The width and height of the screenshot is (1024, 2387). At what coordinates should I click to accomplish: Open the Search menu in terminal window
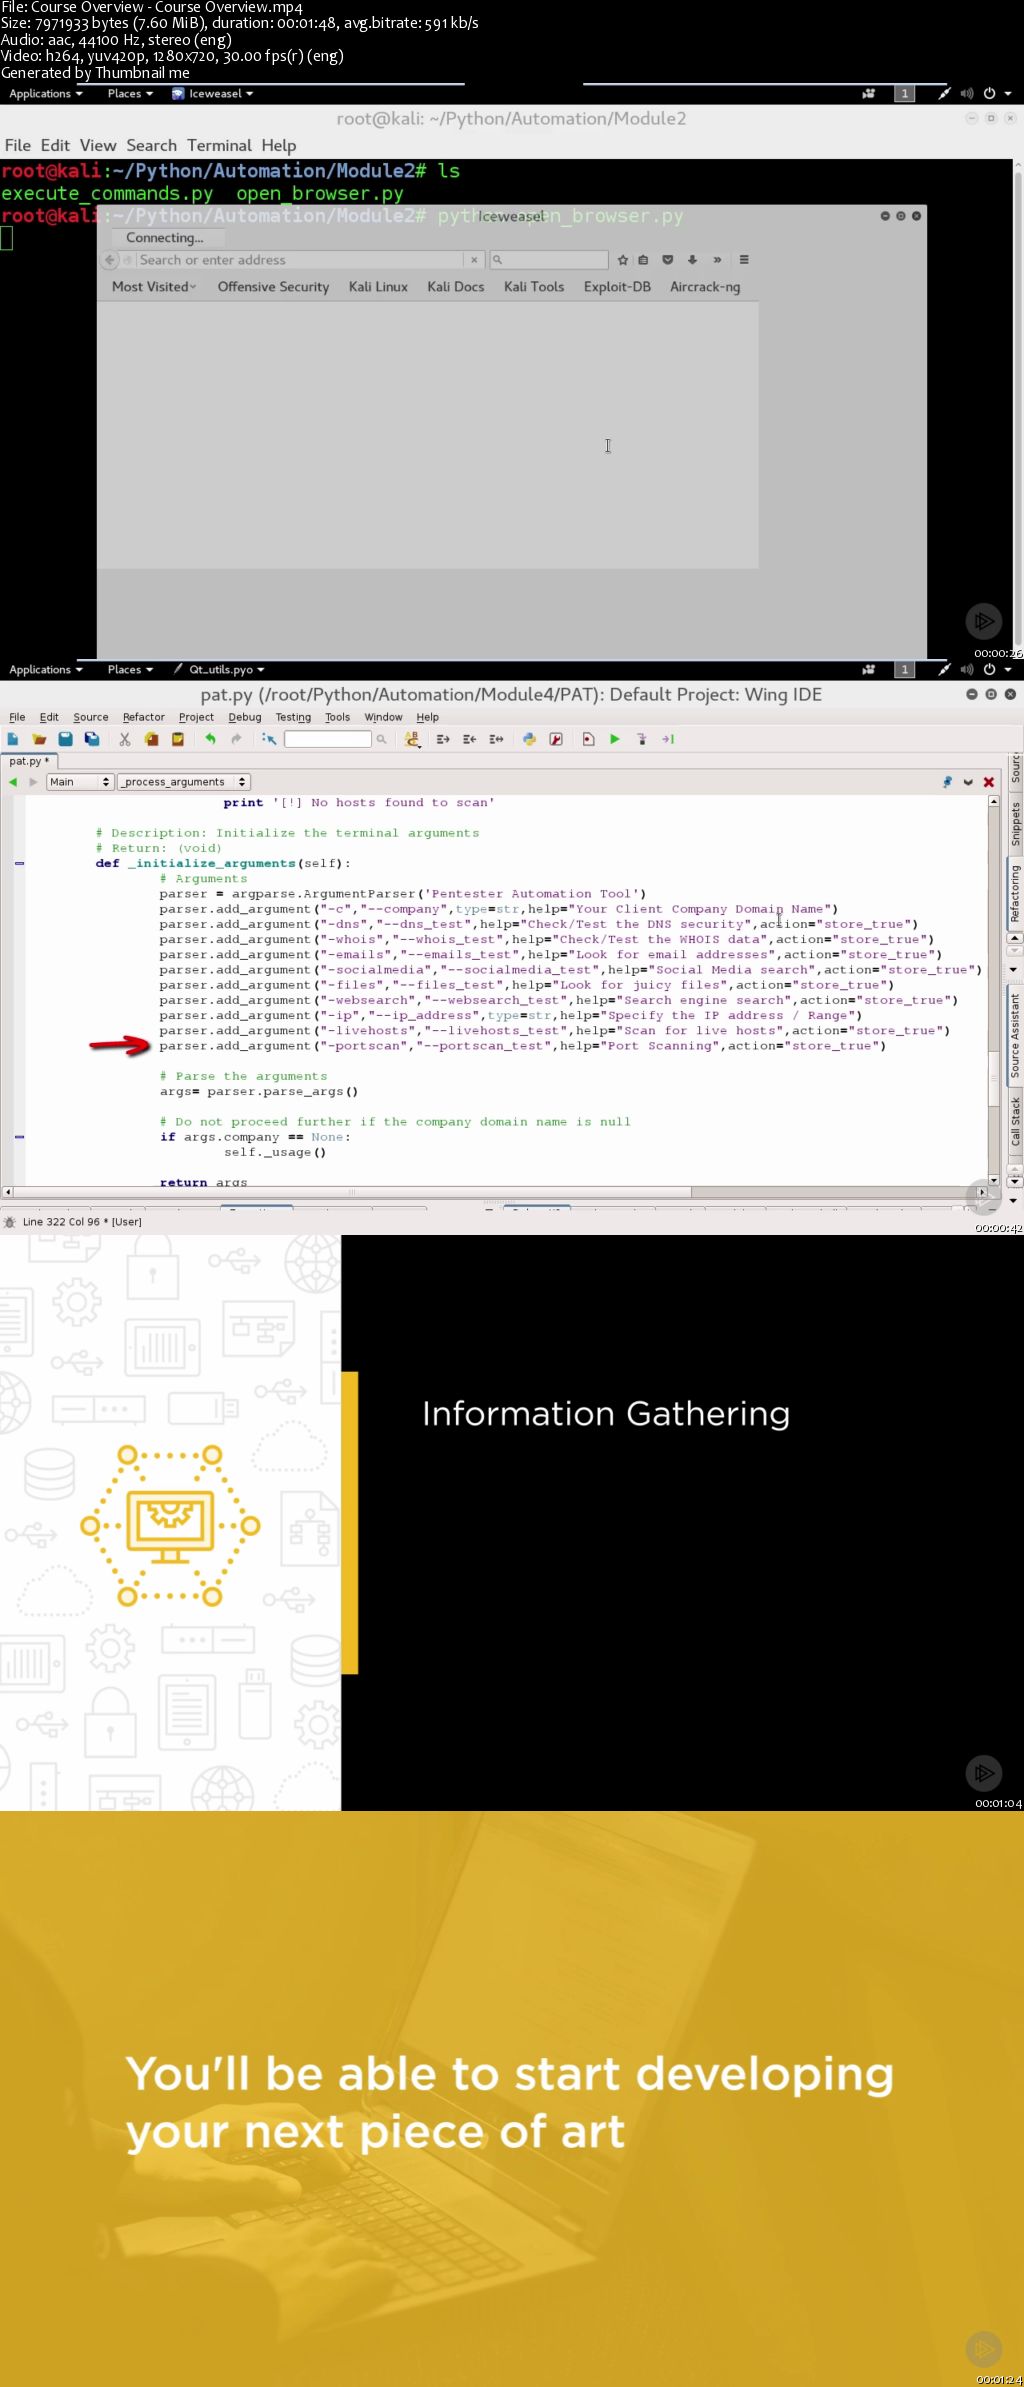[151, 146]
